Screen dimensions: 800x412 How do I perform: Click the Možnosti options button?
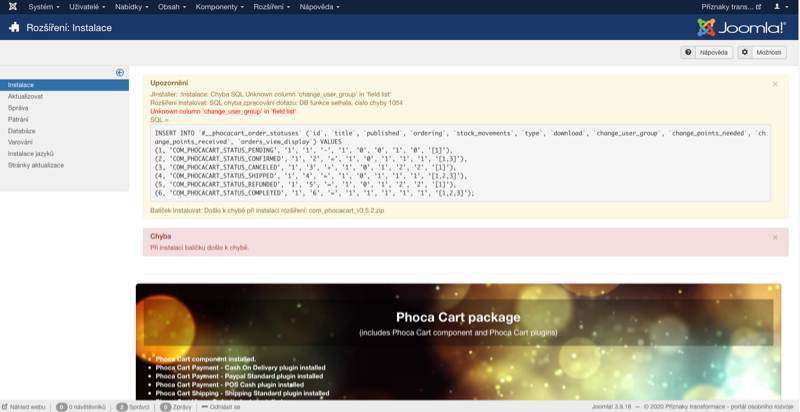(762, 53)
